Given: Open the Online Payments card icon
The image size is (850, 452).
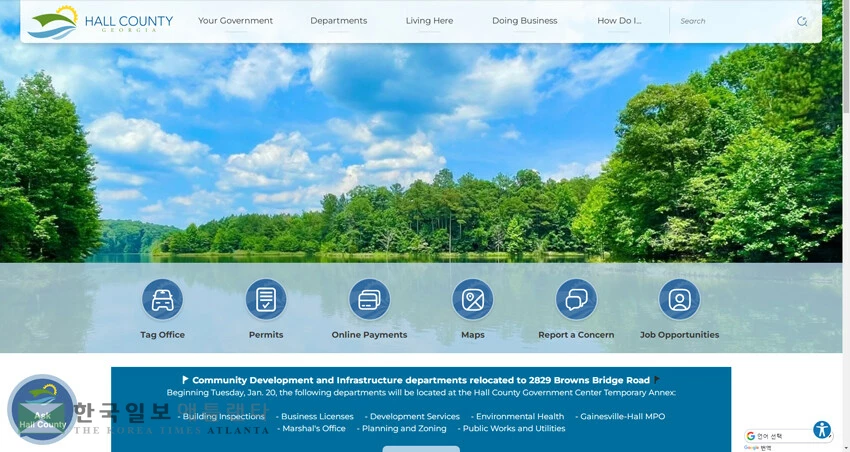Looking at the screenshot, I should [x=369, y=299].
